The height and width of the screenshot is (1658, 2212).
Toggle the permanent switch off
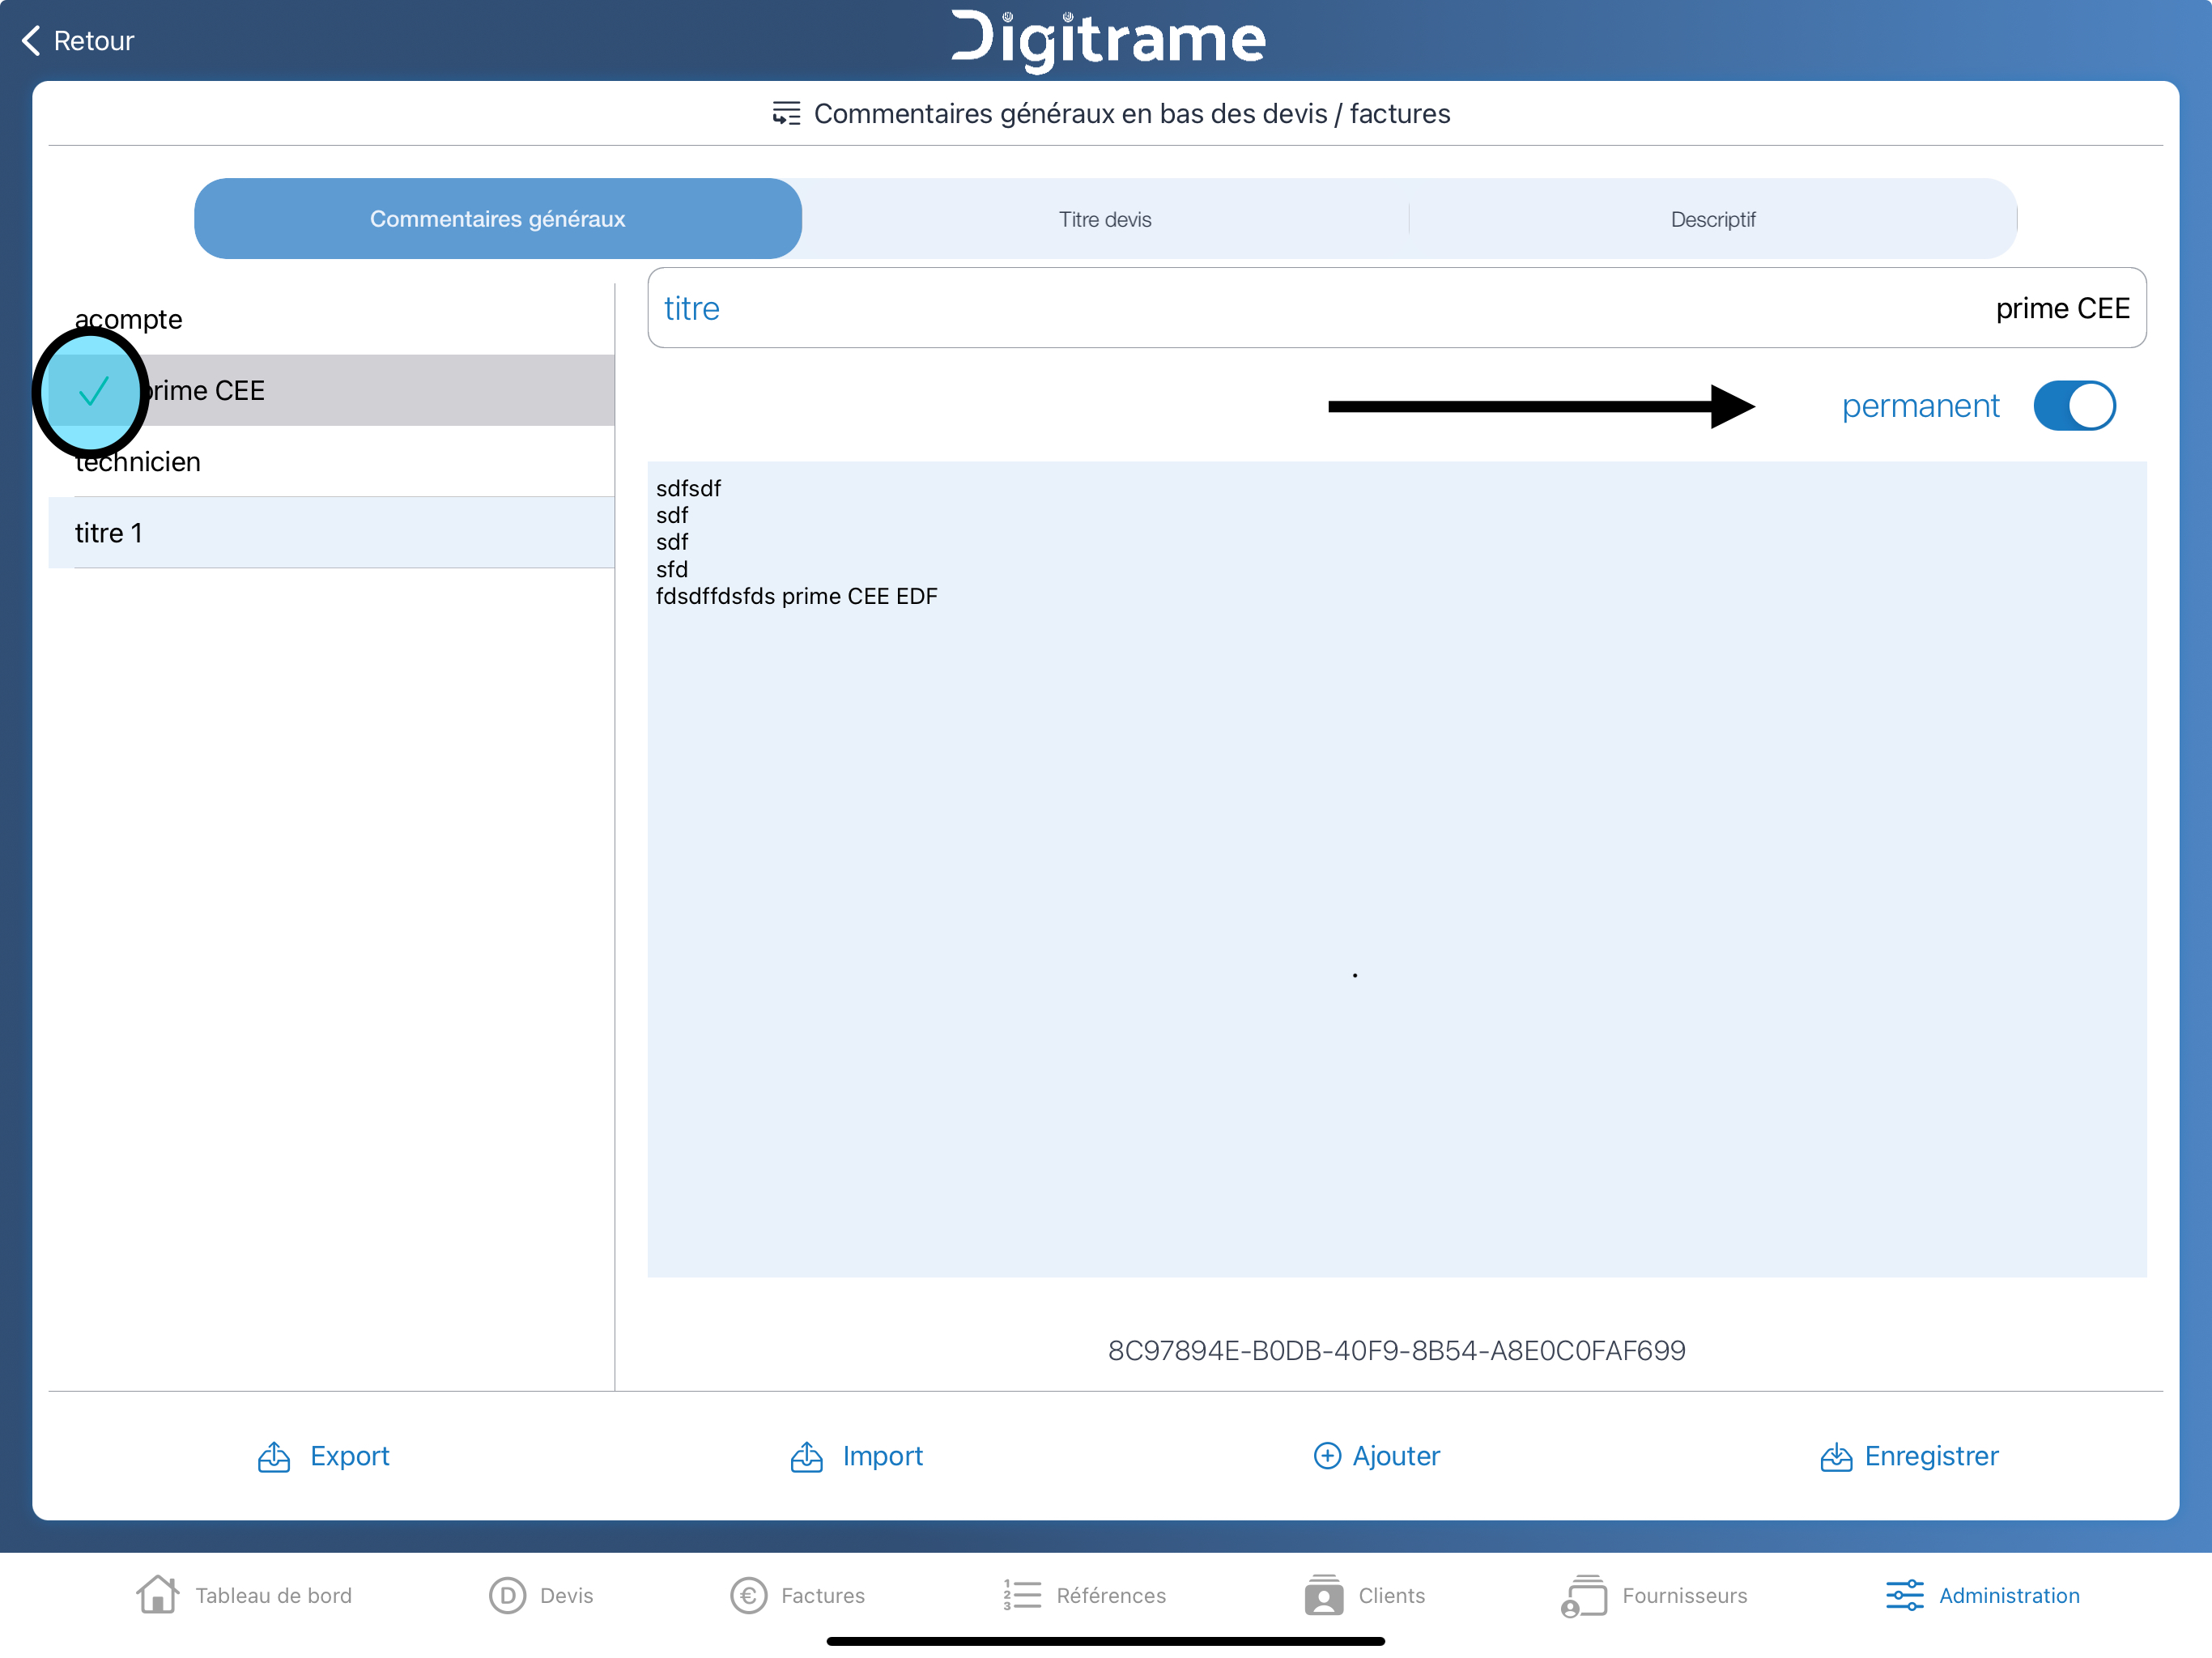coord(2074,406)
